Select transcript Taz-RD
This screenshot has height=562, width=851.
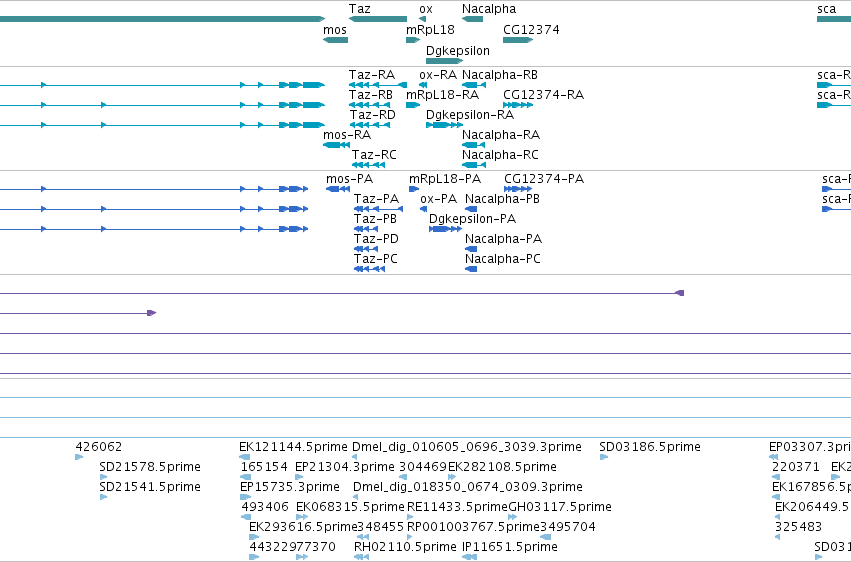coord(373,115)
